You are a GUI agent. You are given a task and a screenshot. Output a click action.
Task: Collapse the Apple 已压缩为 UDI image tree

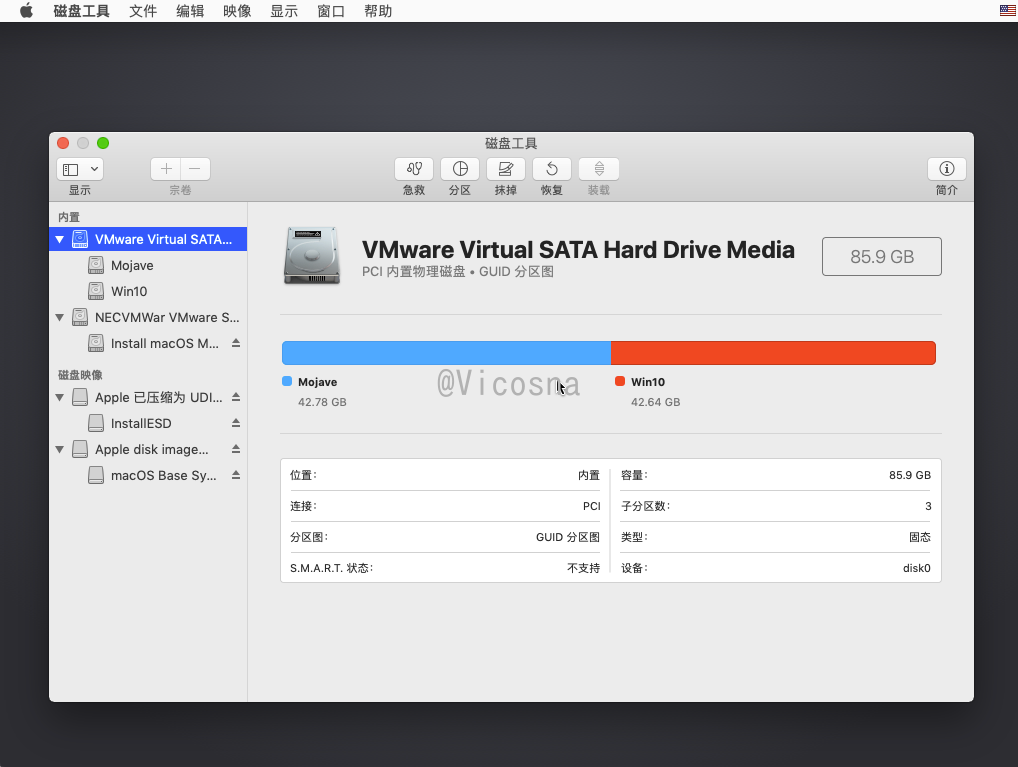click(x=60, y=397)
